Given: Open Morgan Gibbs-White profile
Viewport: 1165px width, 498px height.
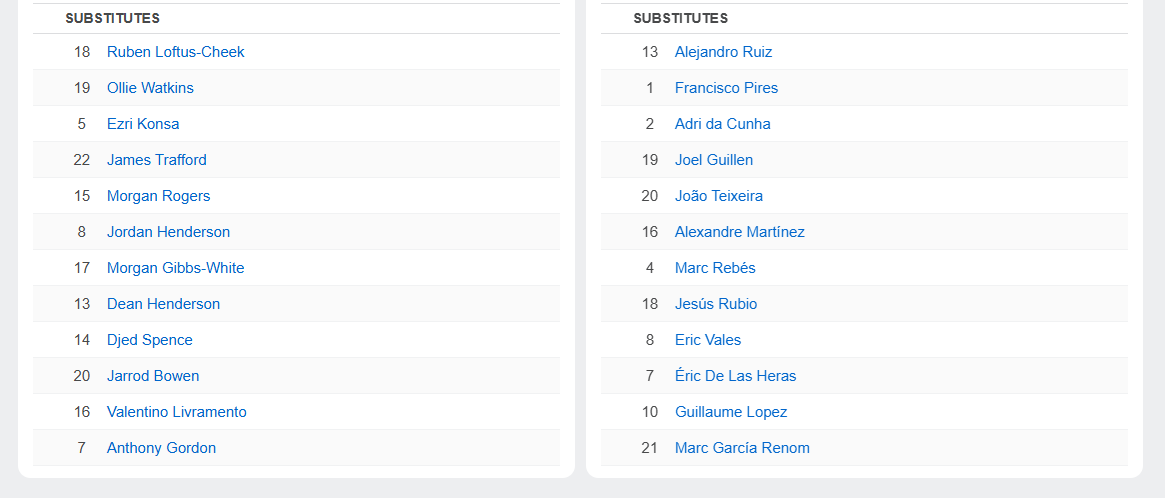Looking at the screenshot, I should [x=175, y=268].
